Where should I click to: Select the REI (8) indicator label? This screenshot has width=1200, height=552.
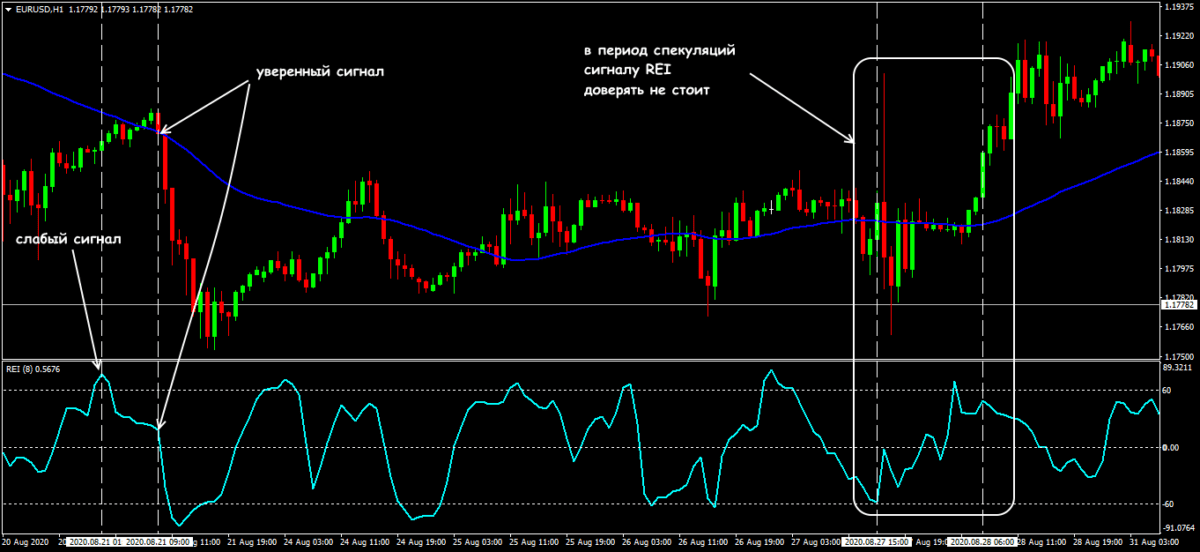tap(33, 368)
